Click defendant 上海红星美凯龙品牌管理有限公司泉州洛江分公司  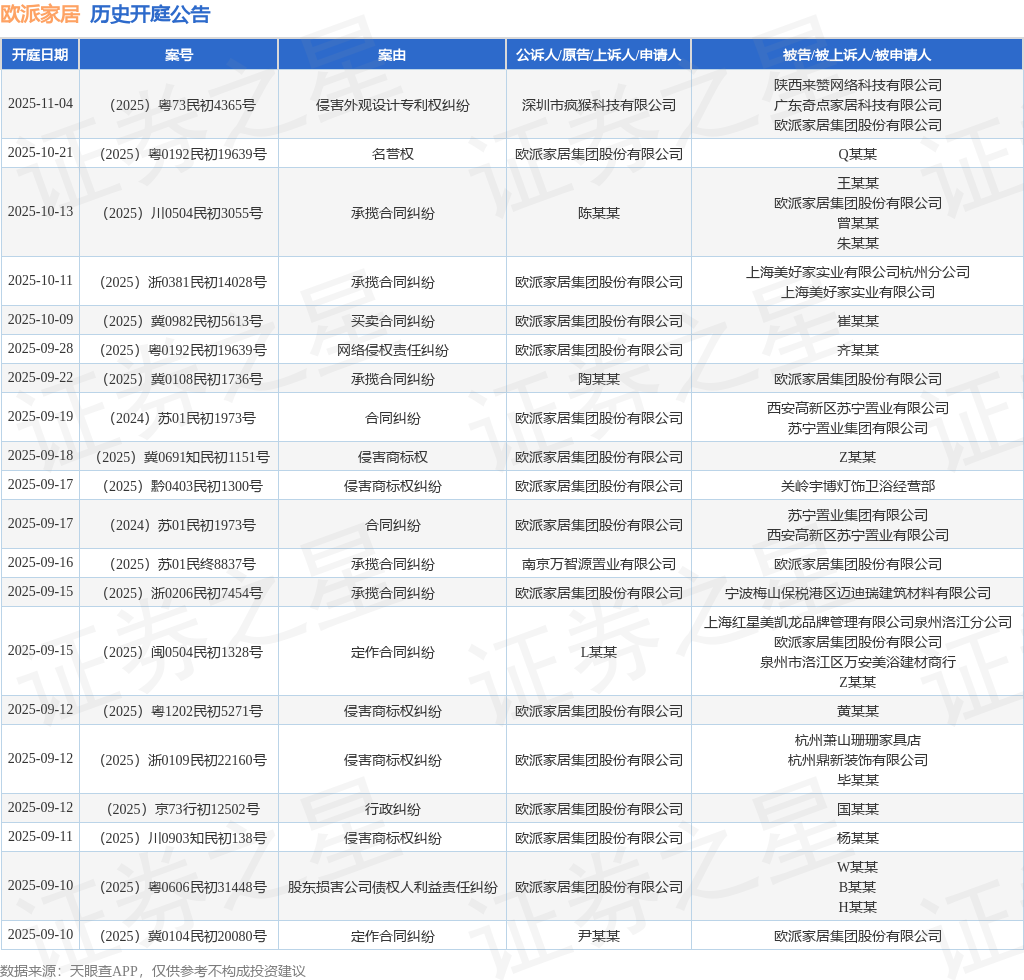[857, 622]
